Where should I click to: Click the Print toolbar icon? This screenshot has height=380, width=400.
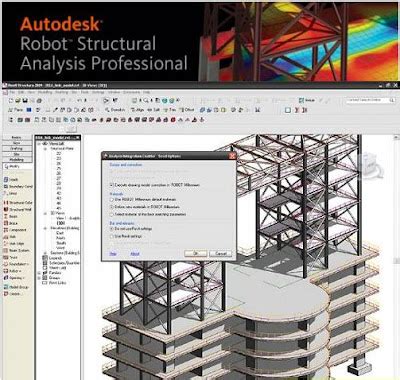[x=39, y=100]
